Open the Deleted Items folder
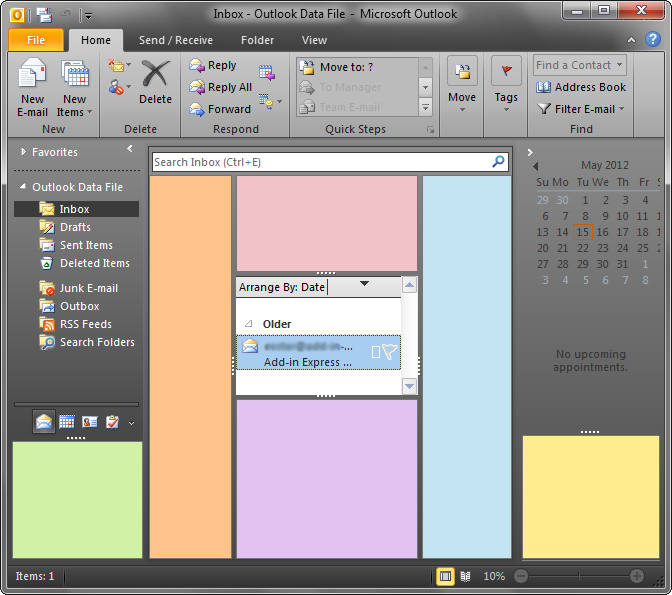 coord(84,263)
